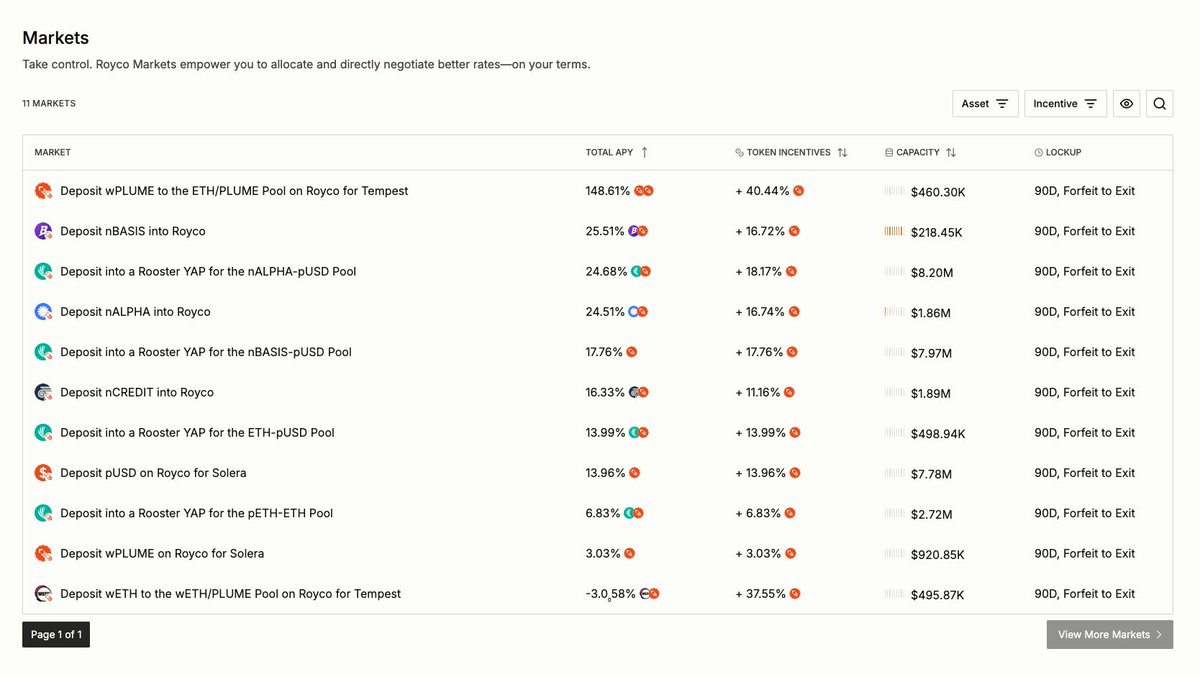Click the nALPHA-pUSD Rooster market icon
1200x677 pixels.
point(43,271)
